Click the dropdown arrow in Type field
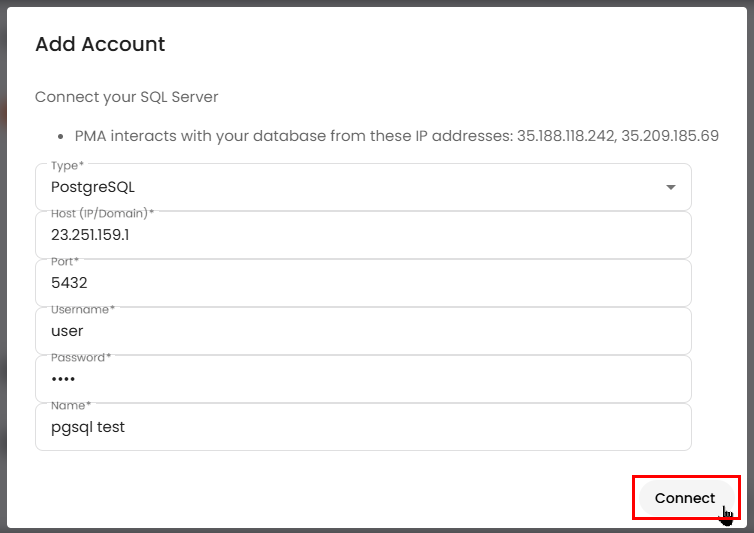The width and height of the screenshot is (754, 533). click(x=671, y=187)
